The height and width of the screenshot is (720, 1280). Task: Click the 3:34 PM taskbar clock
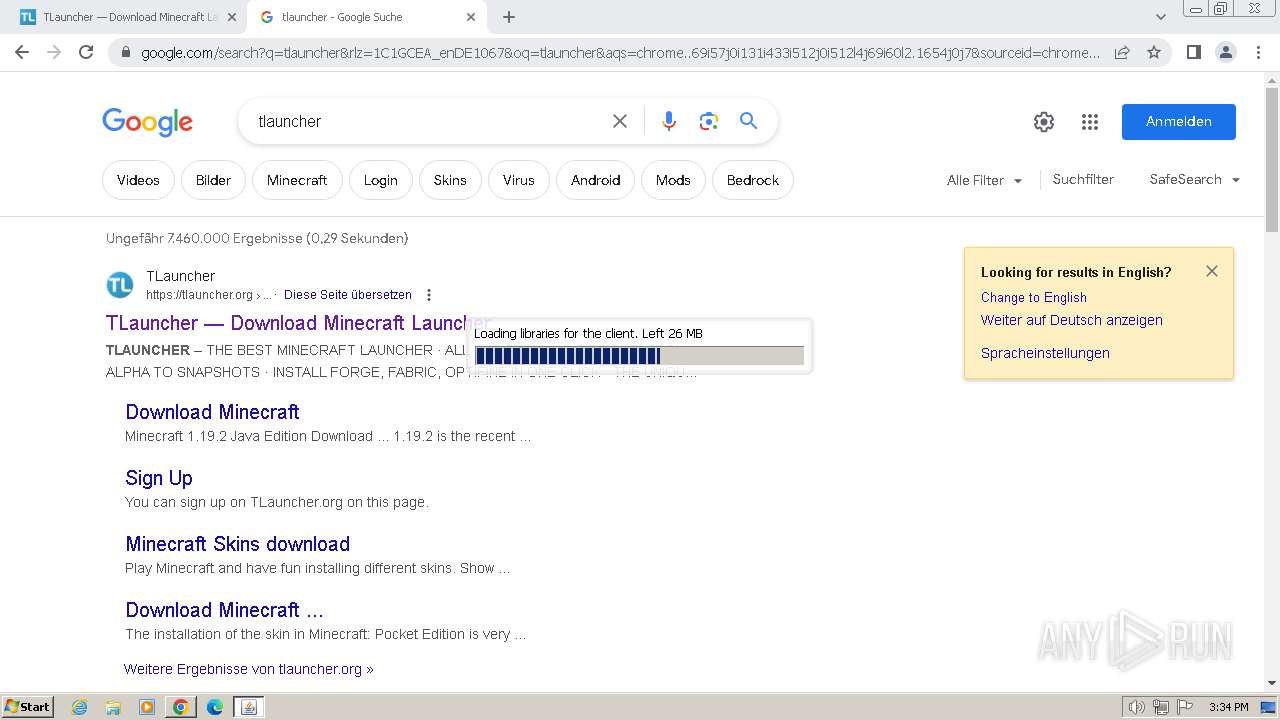[1228, 707]
